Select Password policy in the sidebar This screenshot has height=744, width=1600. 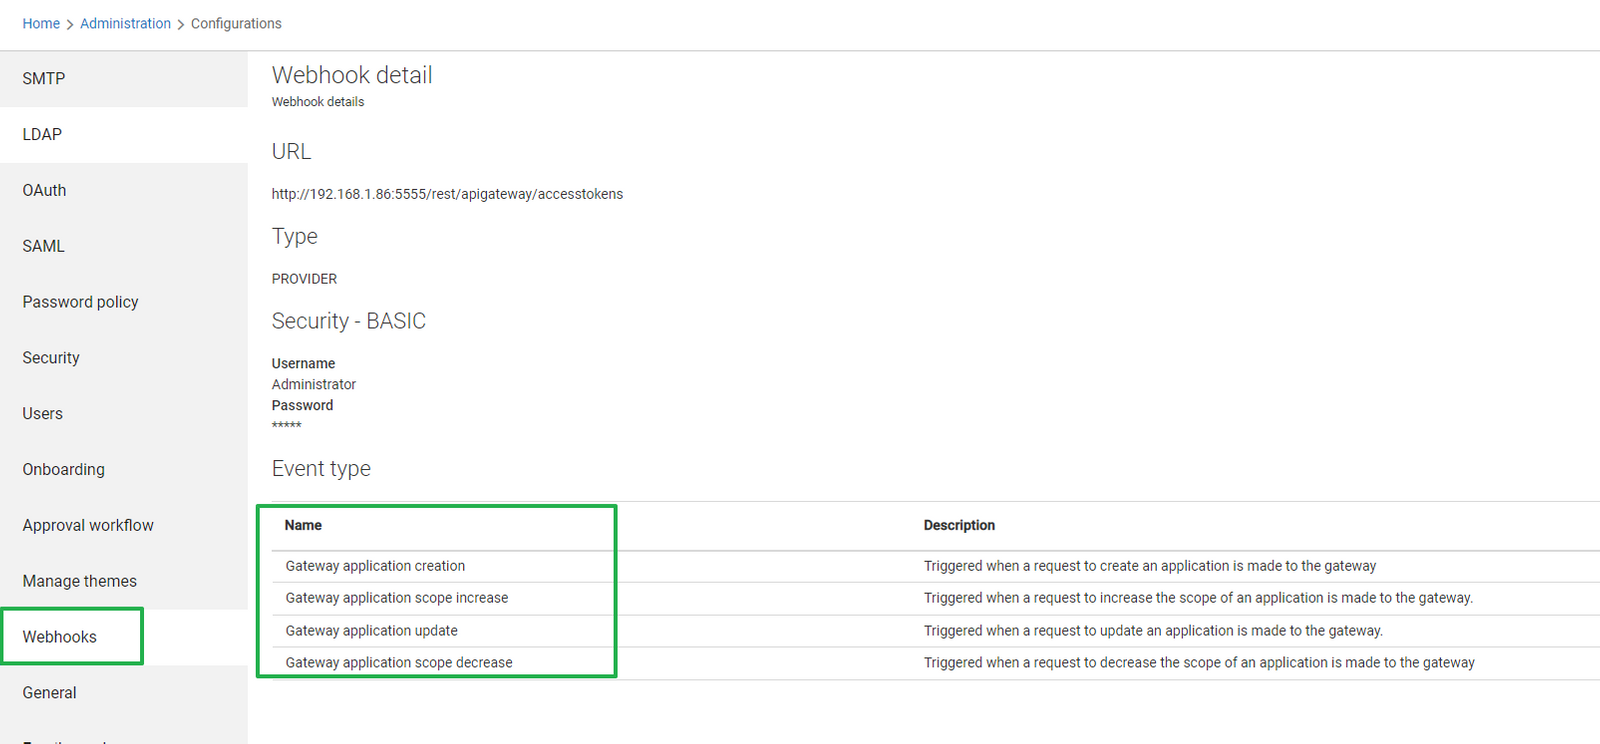pos(80,302)
